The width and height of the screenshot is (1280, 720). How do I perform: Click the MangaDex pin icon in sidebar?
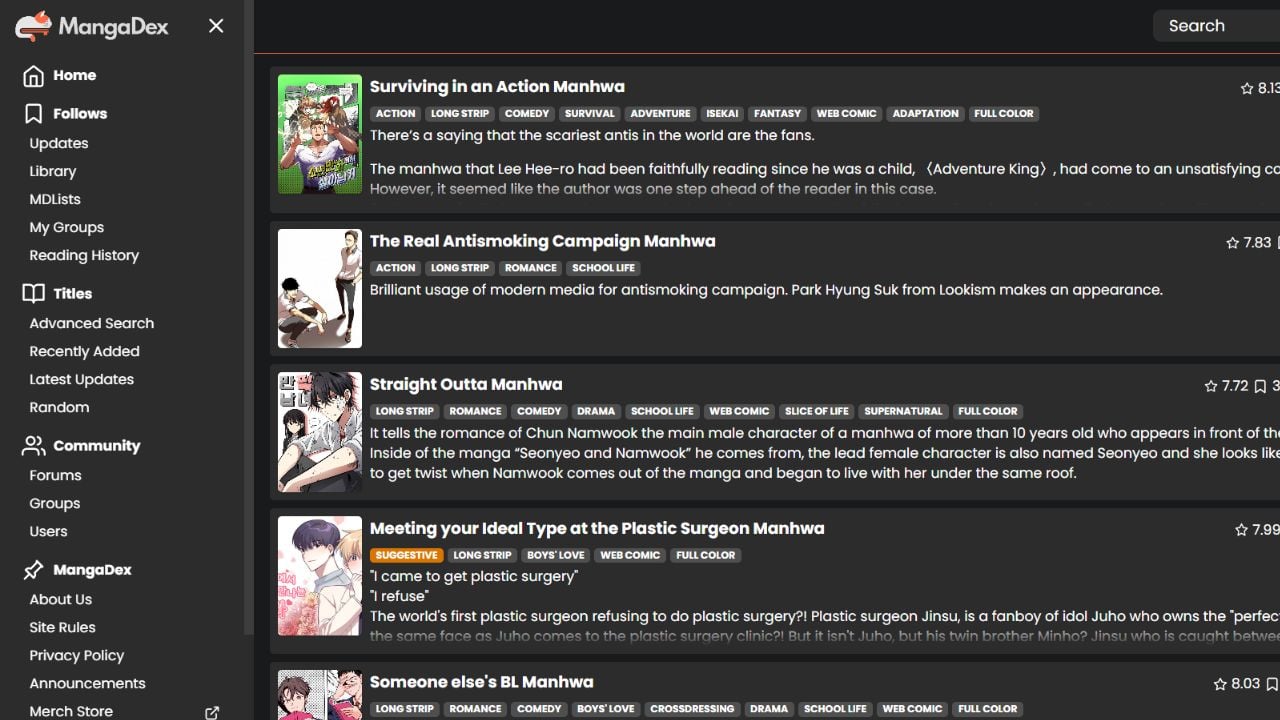(x=34, y=570)
